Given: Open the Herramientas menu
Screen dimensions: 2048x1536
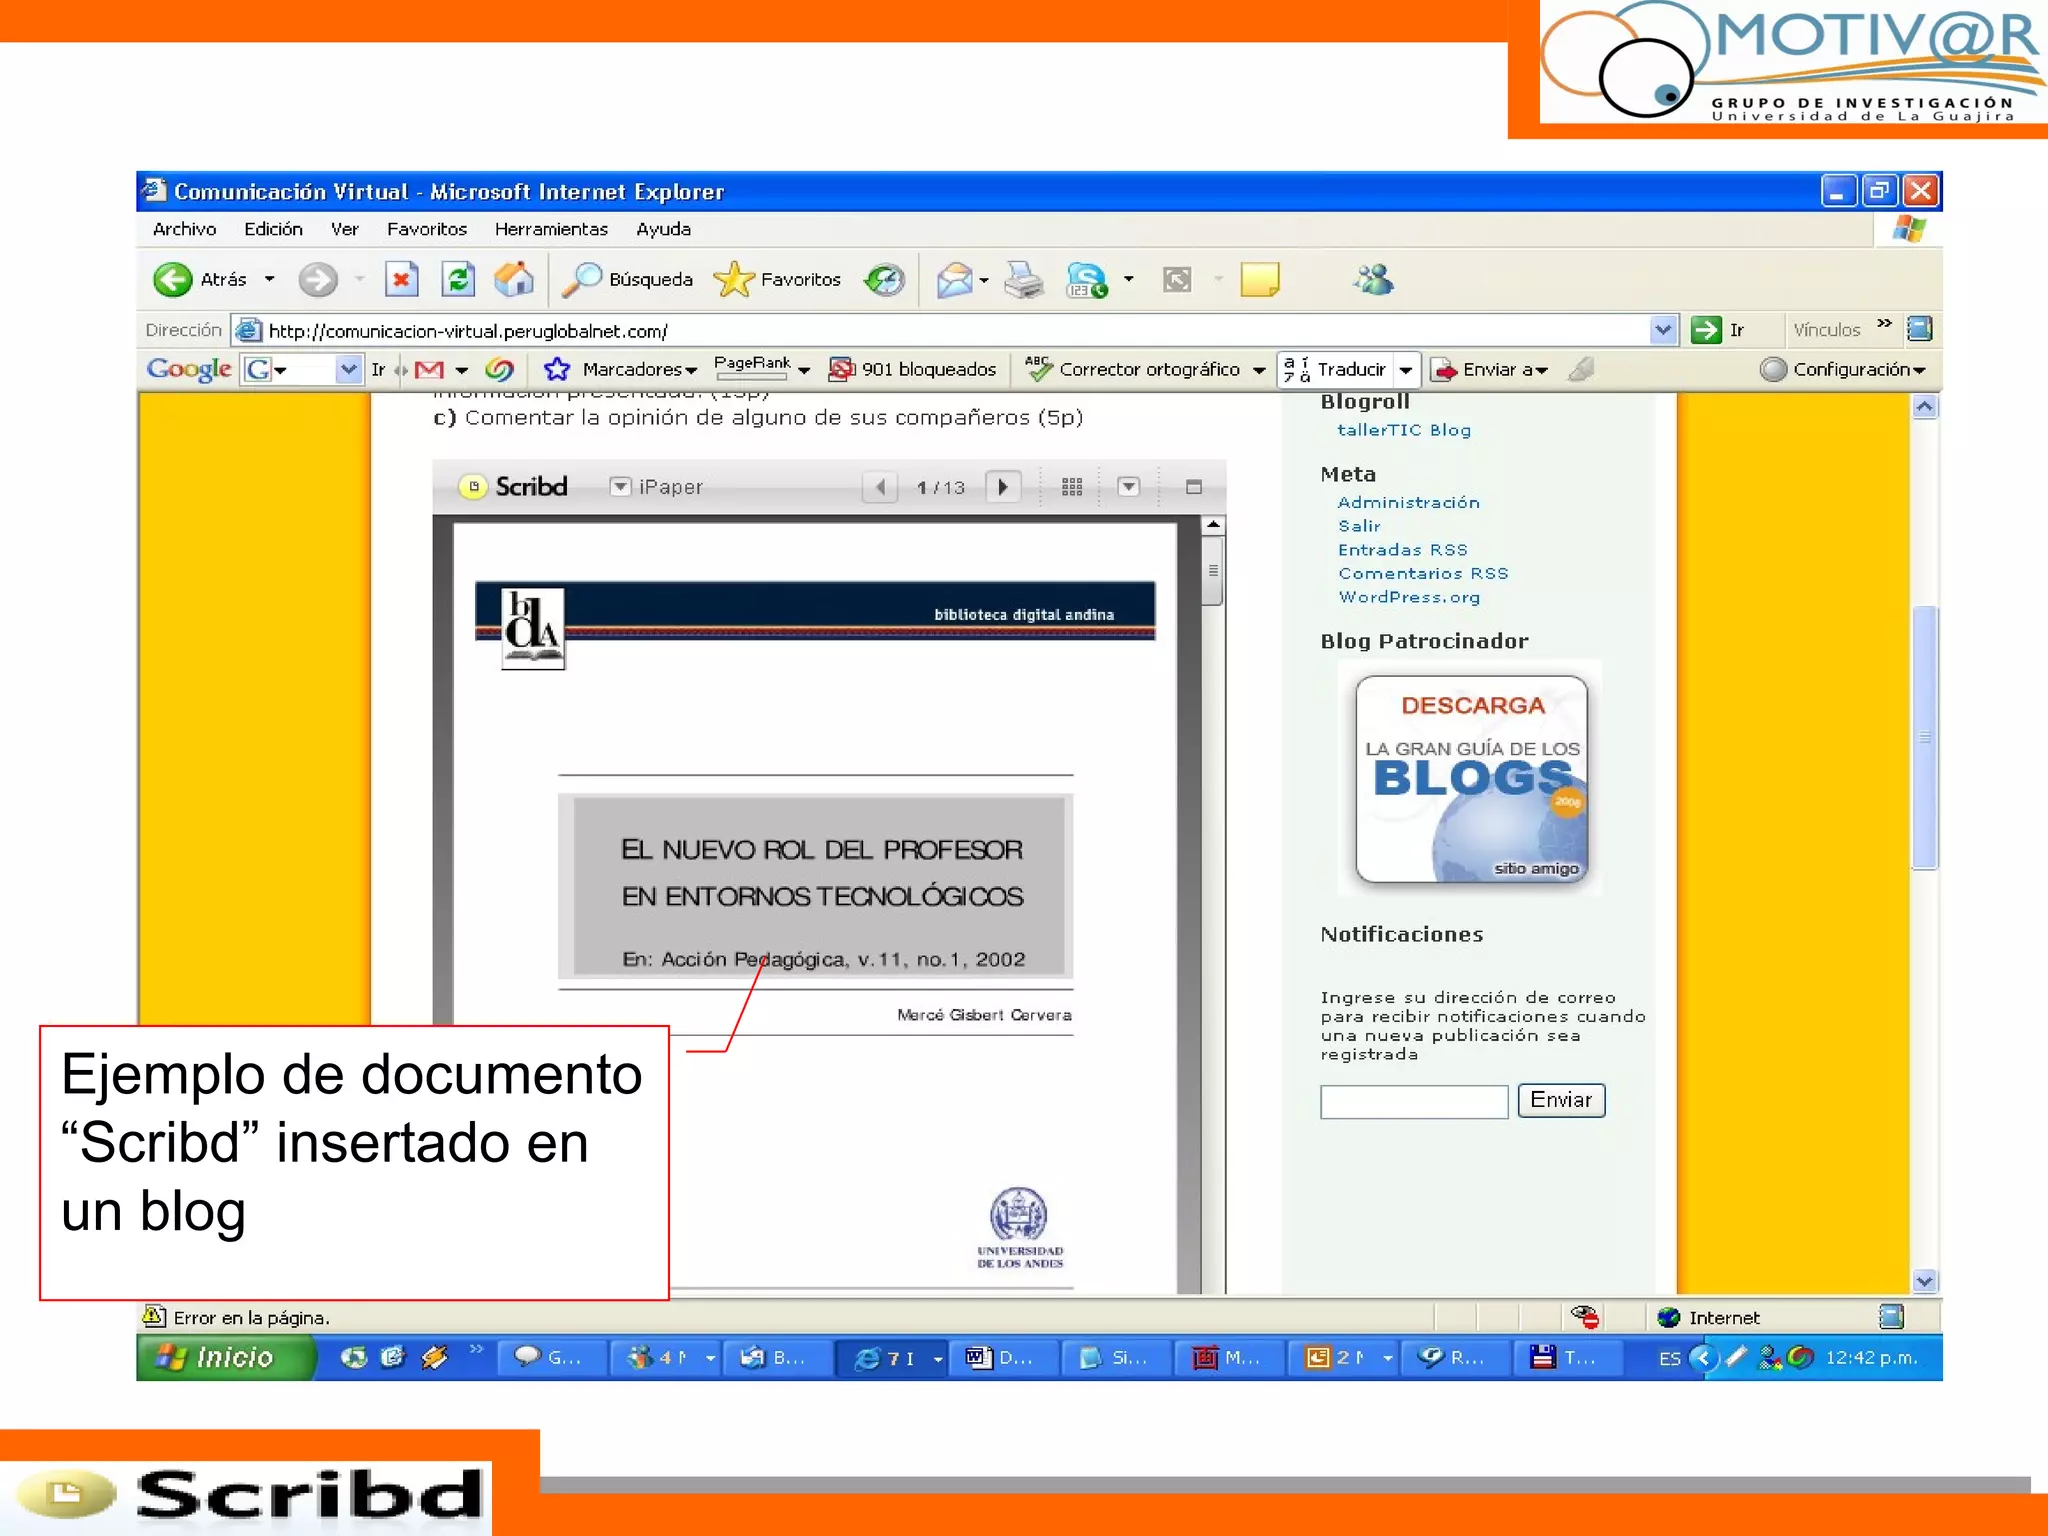Looking at the screenshot, I should coord(551,229).
